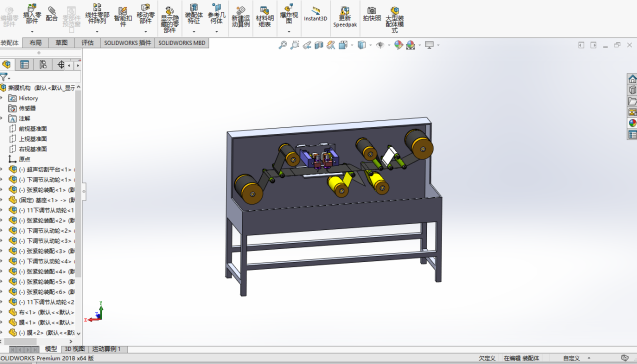Image resolution: width=637 pixels, height=364 pixels.
Task: Switch to the 3D 视图 bottom tab
Action: [x=74, y=349]
